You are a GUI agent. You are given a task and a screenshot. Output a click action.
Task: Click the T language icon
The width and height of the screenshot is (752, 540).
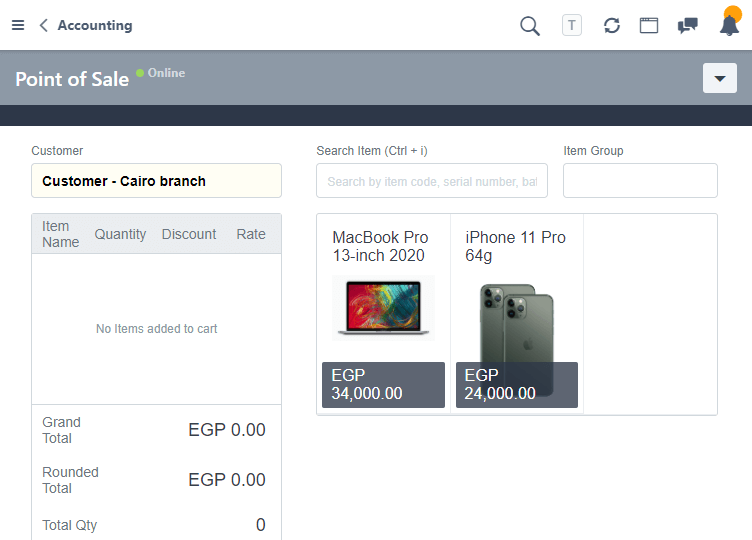point(572,25)
